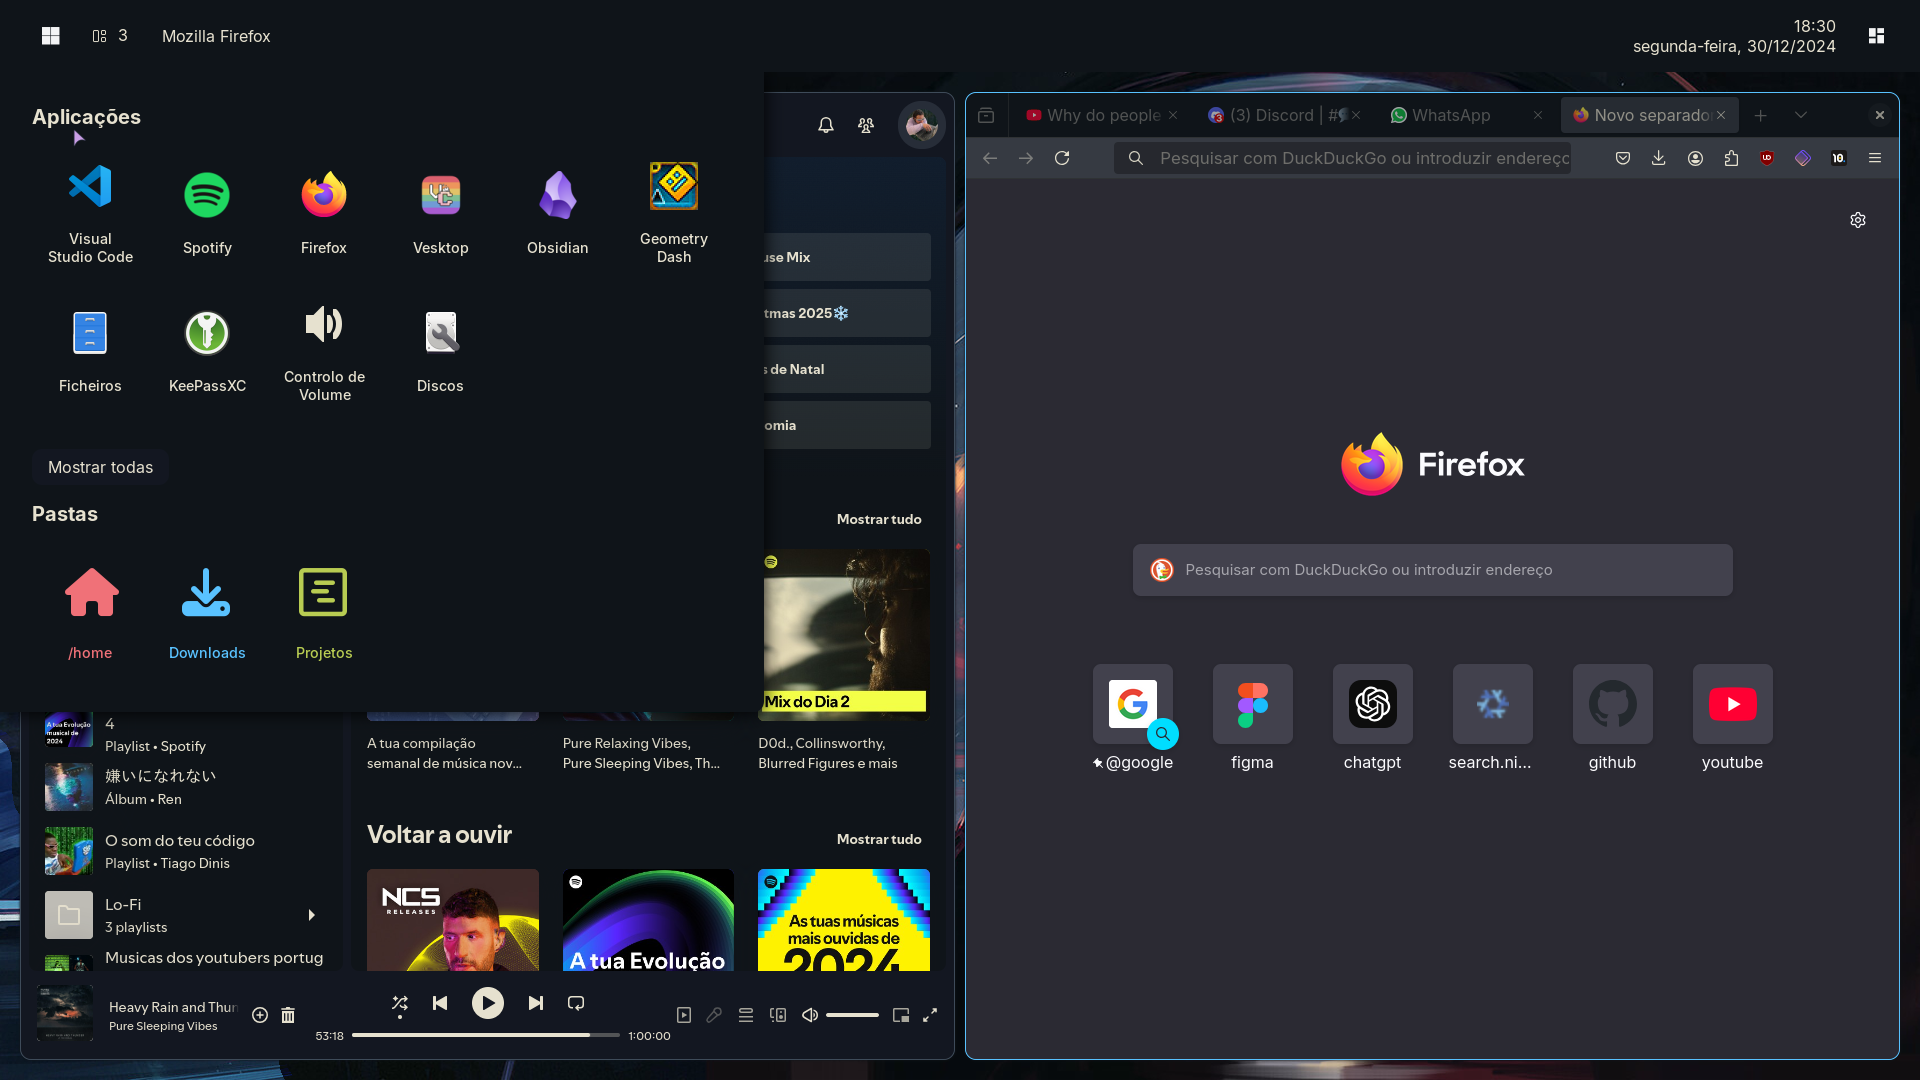Start Geometry Dash from the launcher
1920x1080 pixels.
[674, 213]
